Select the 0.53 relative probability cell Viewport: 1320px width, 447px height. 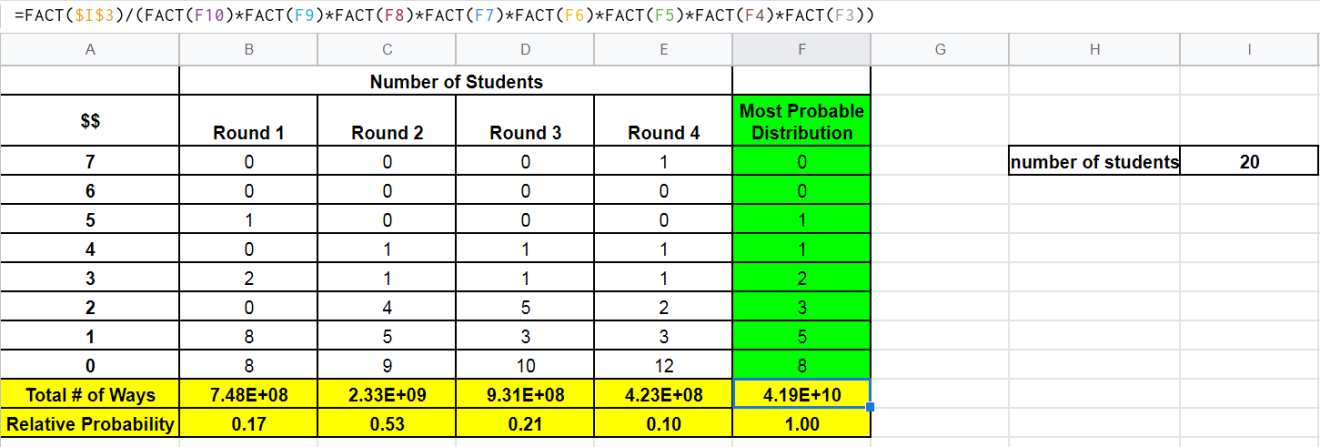(386, 424)
